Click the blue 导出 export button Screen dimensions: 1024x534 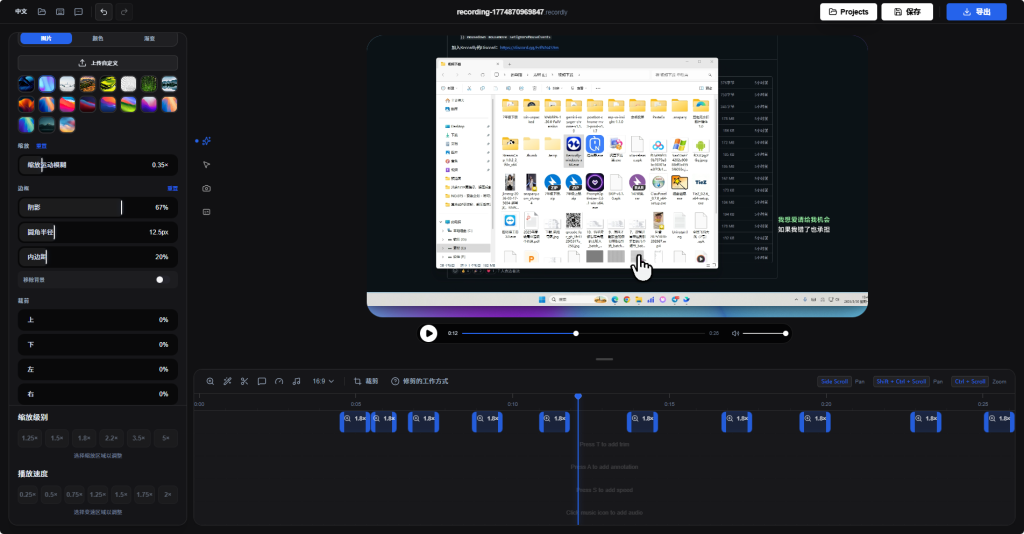click(x=976, y=12)
